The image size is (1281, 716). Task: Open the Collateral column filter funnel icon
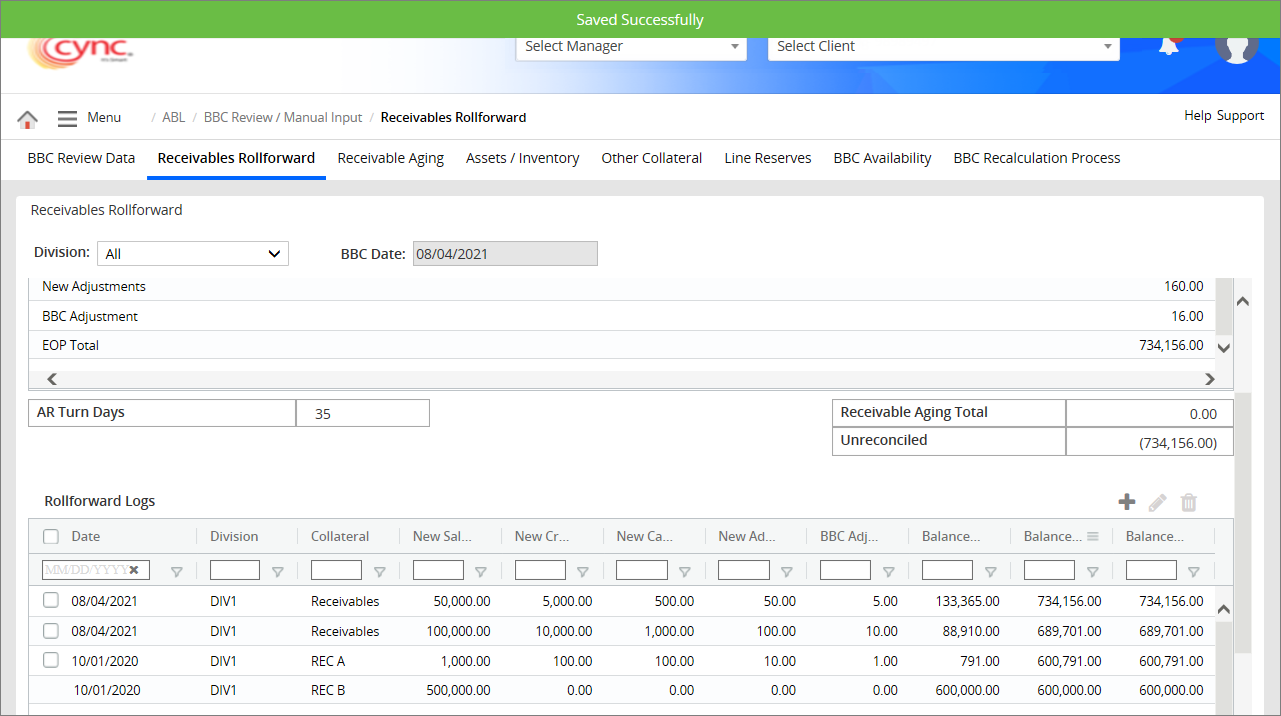pos(380,572)
